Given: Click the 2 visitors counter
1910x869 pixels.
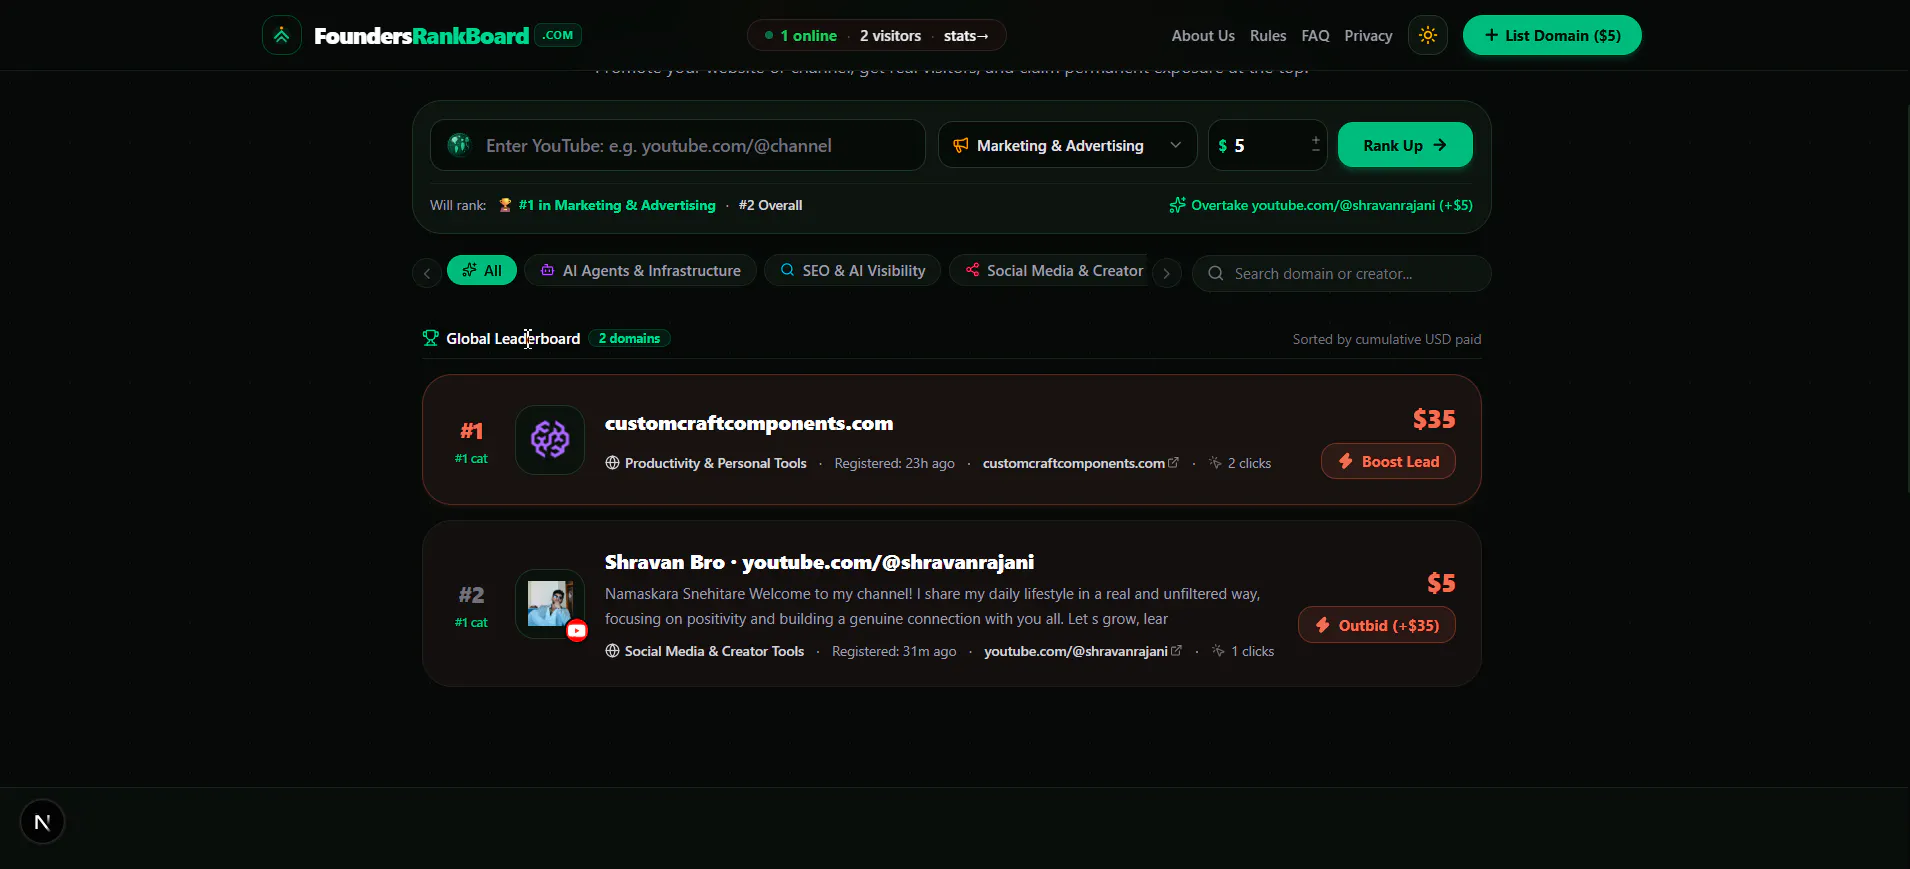Looking at the screenshot, I should [x=890, y=35].
